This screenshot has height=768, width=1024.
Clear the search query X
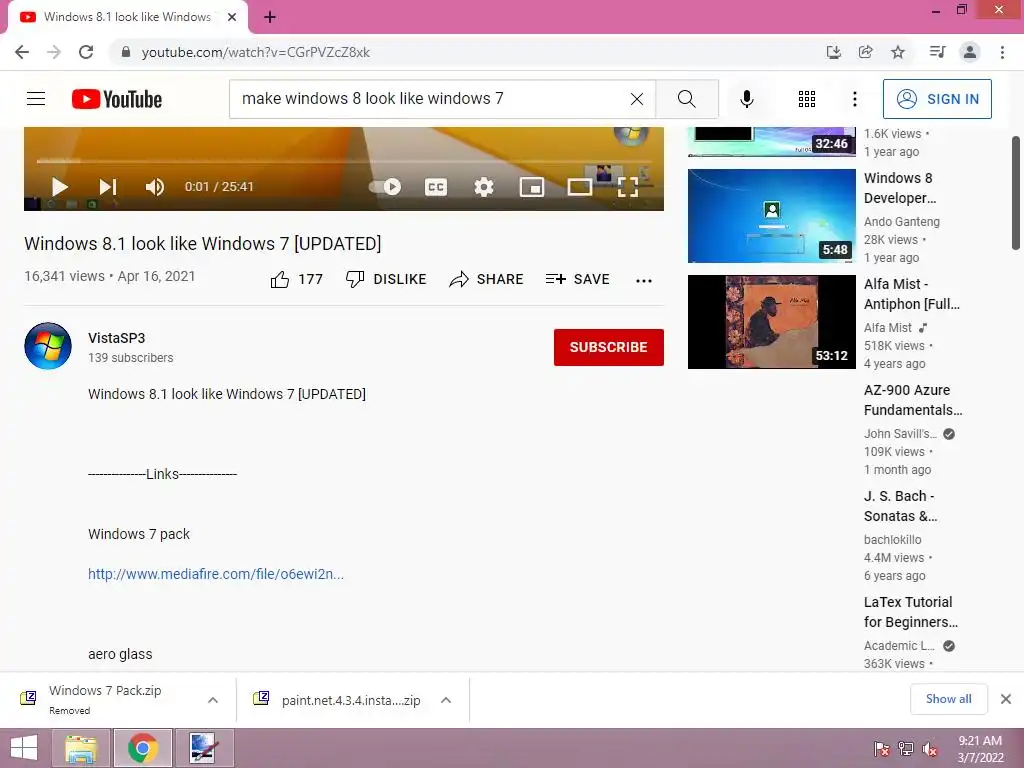pos(637,99)
